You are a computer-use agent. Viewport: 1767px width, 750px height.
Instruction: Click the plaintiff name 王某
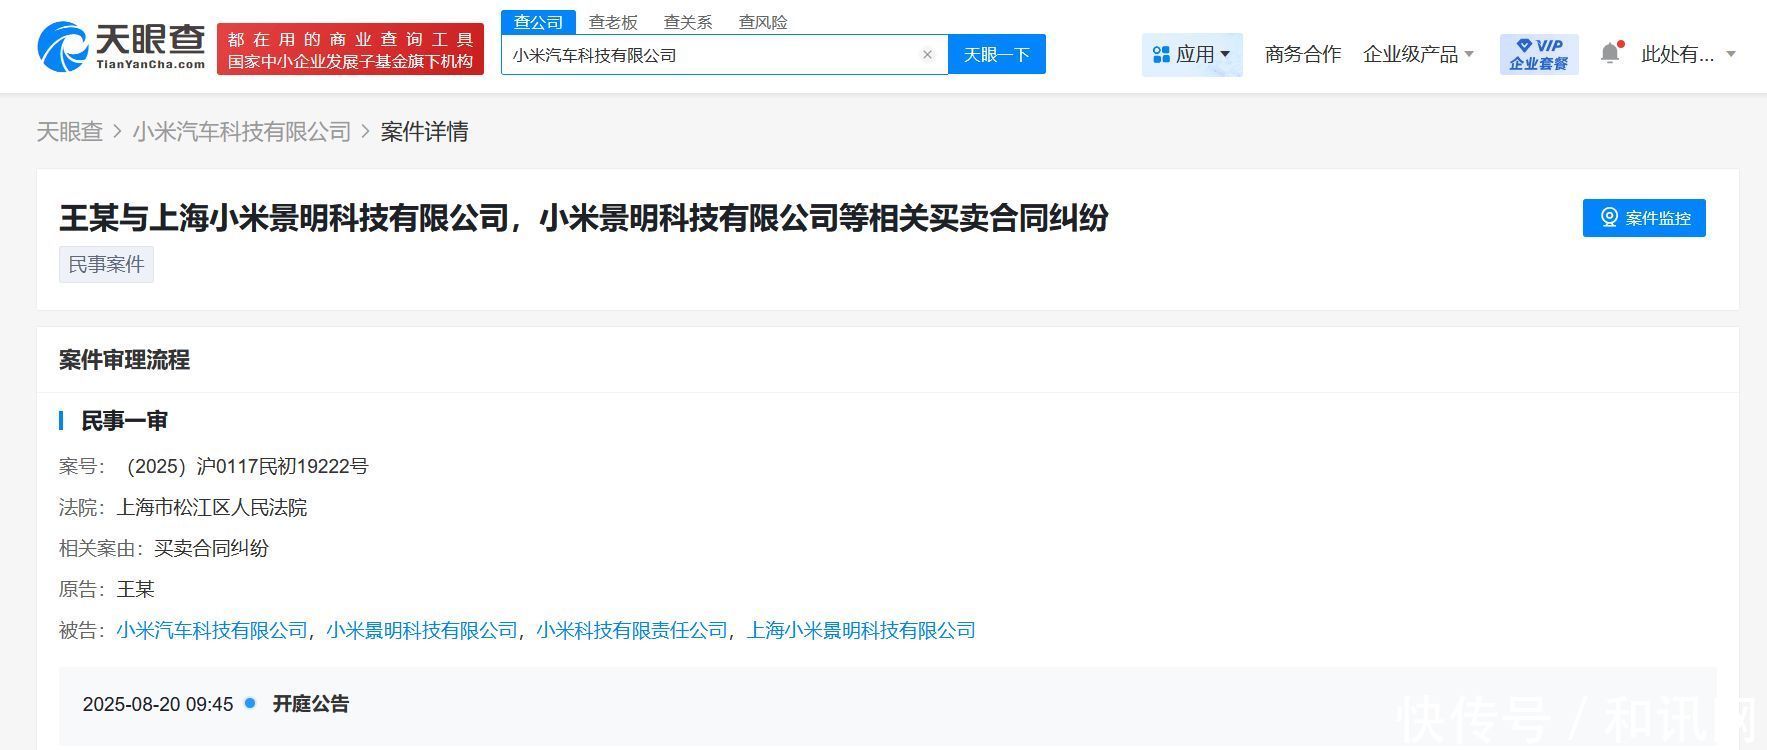click(x=136, y=589)
